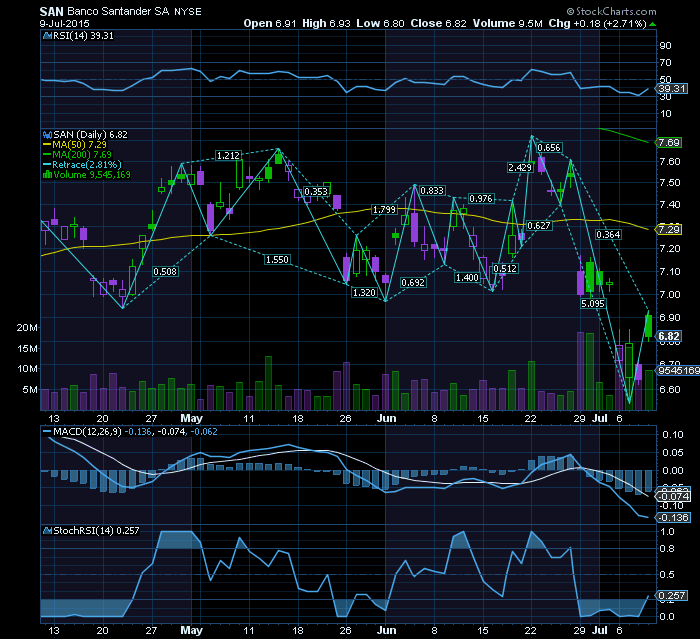The width and height of the screenshot is (700, 639).
Task: Click the MA(50) 7.29 legend text
Action: click(x=79, y=145)
